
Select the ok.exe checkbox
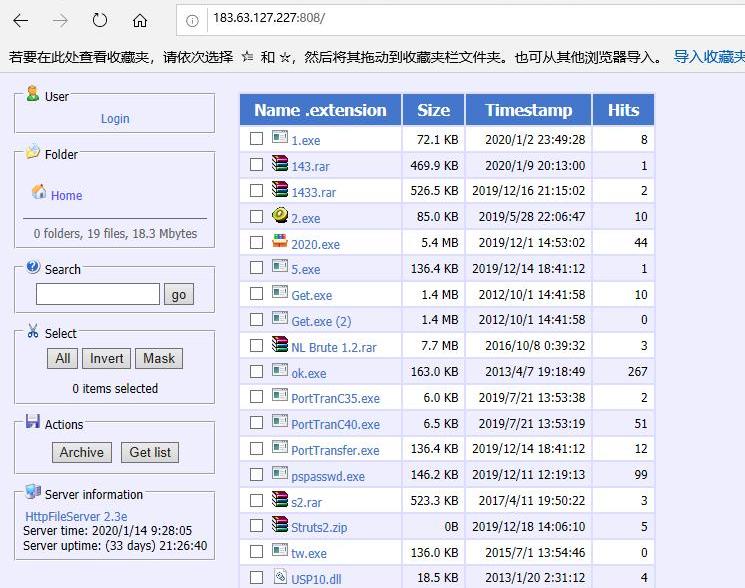tap(257, 372)
